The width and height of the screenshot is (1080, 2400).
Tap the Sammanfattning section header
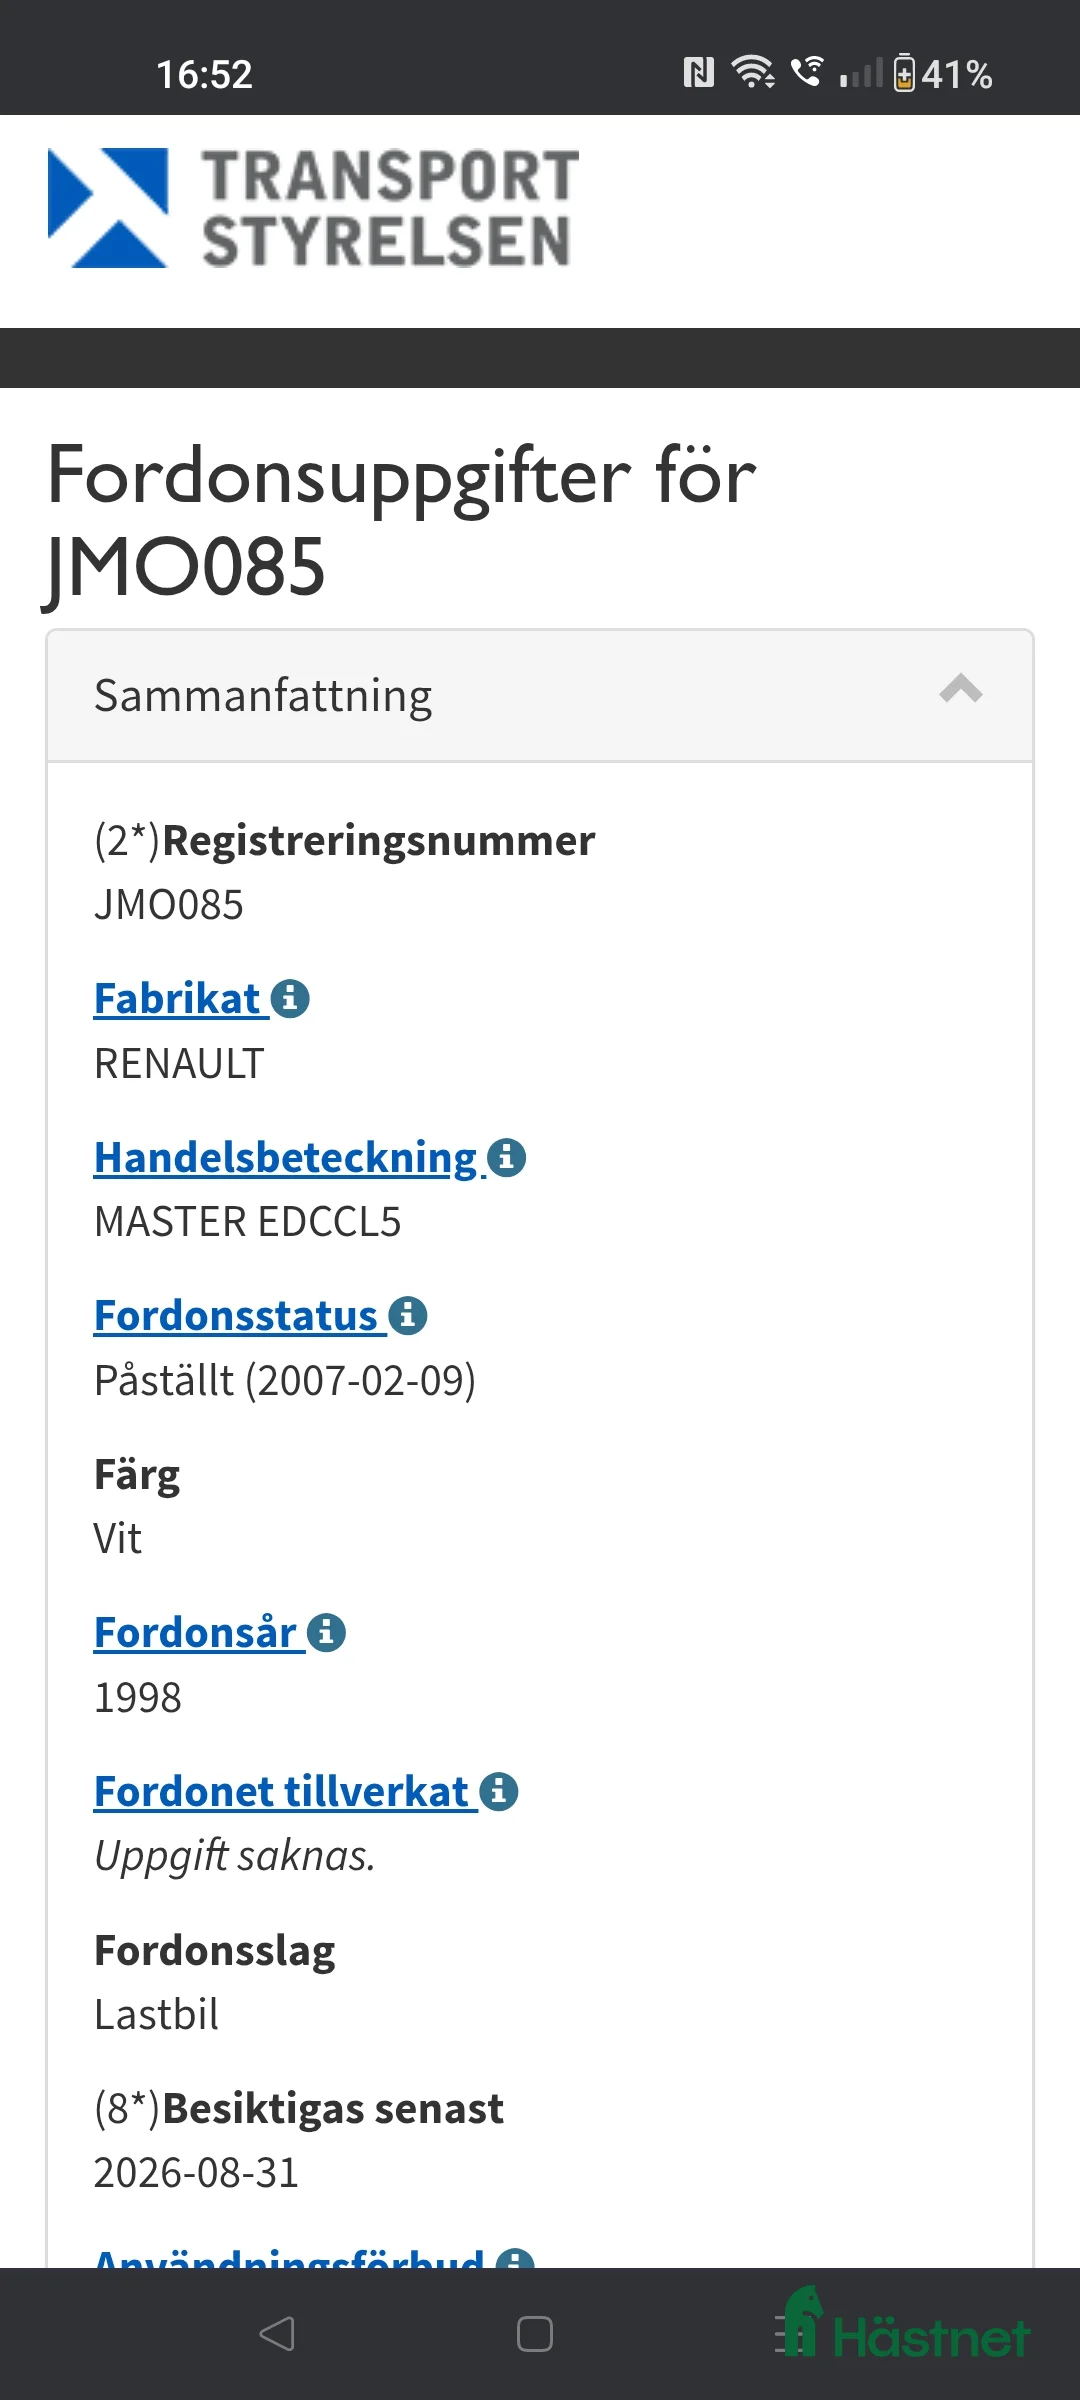pyautogui.click(x=262, y=694)
